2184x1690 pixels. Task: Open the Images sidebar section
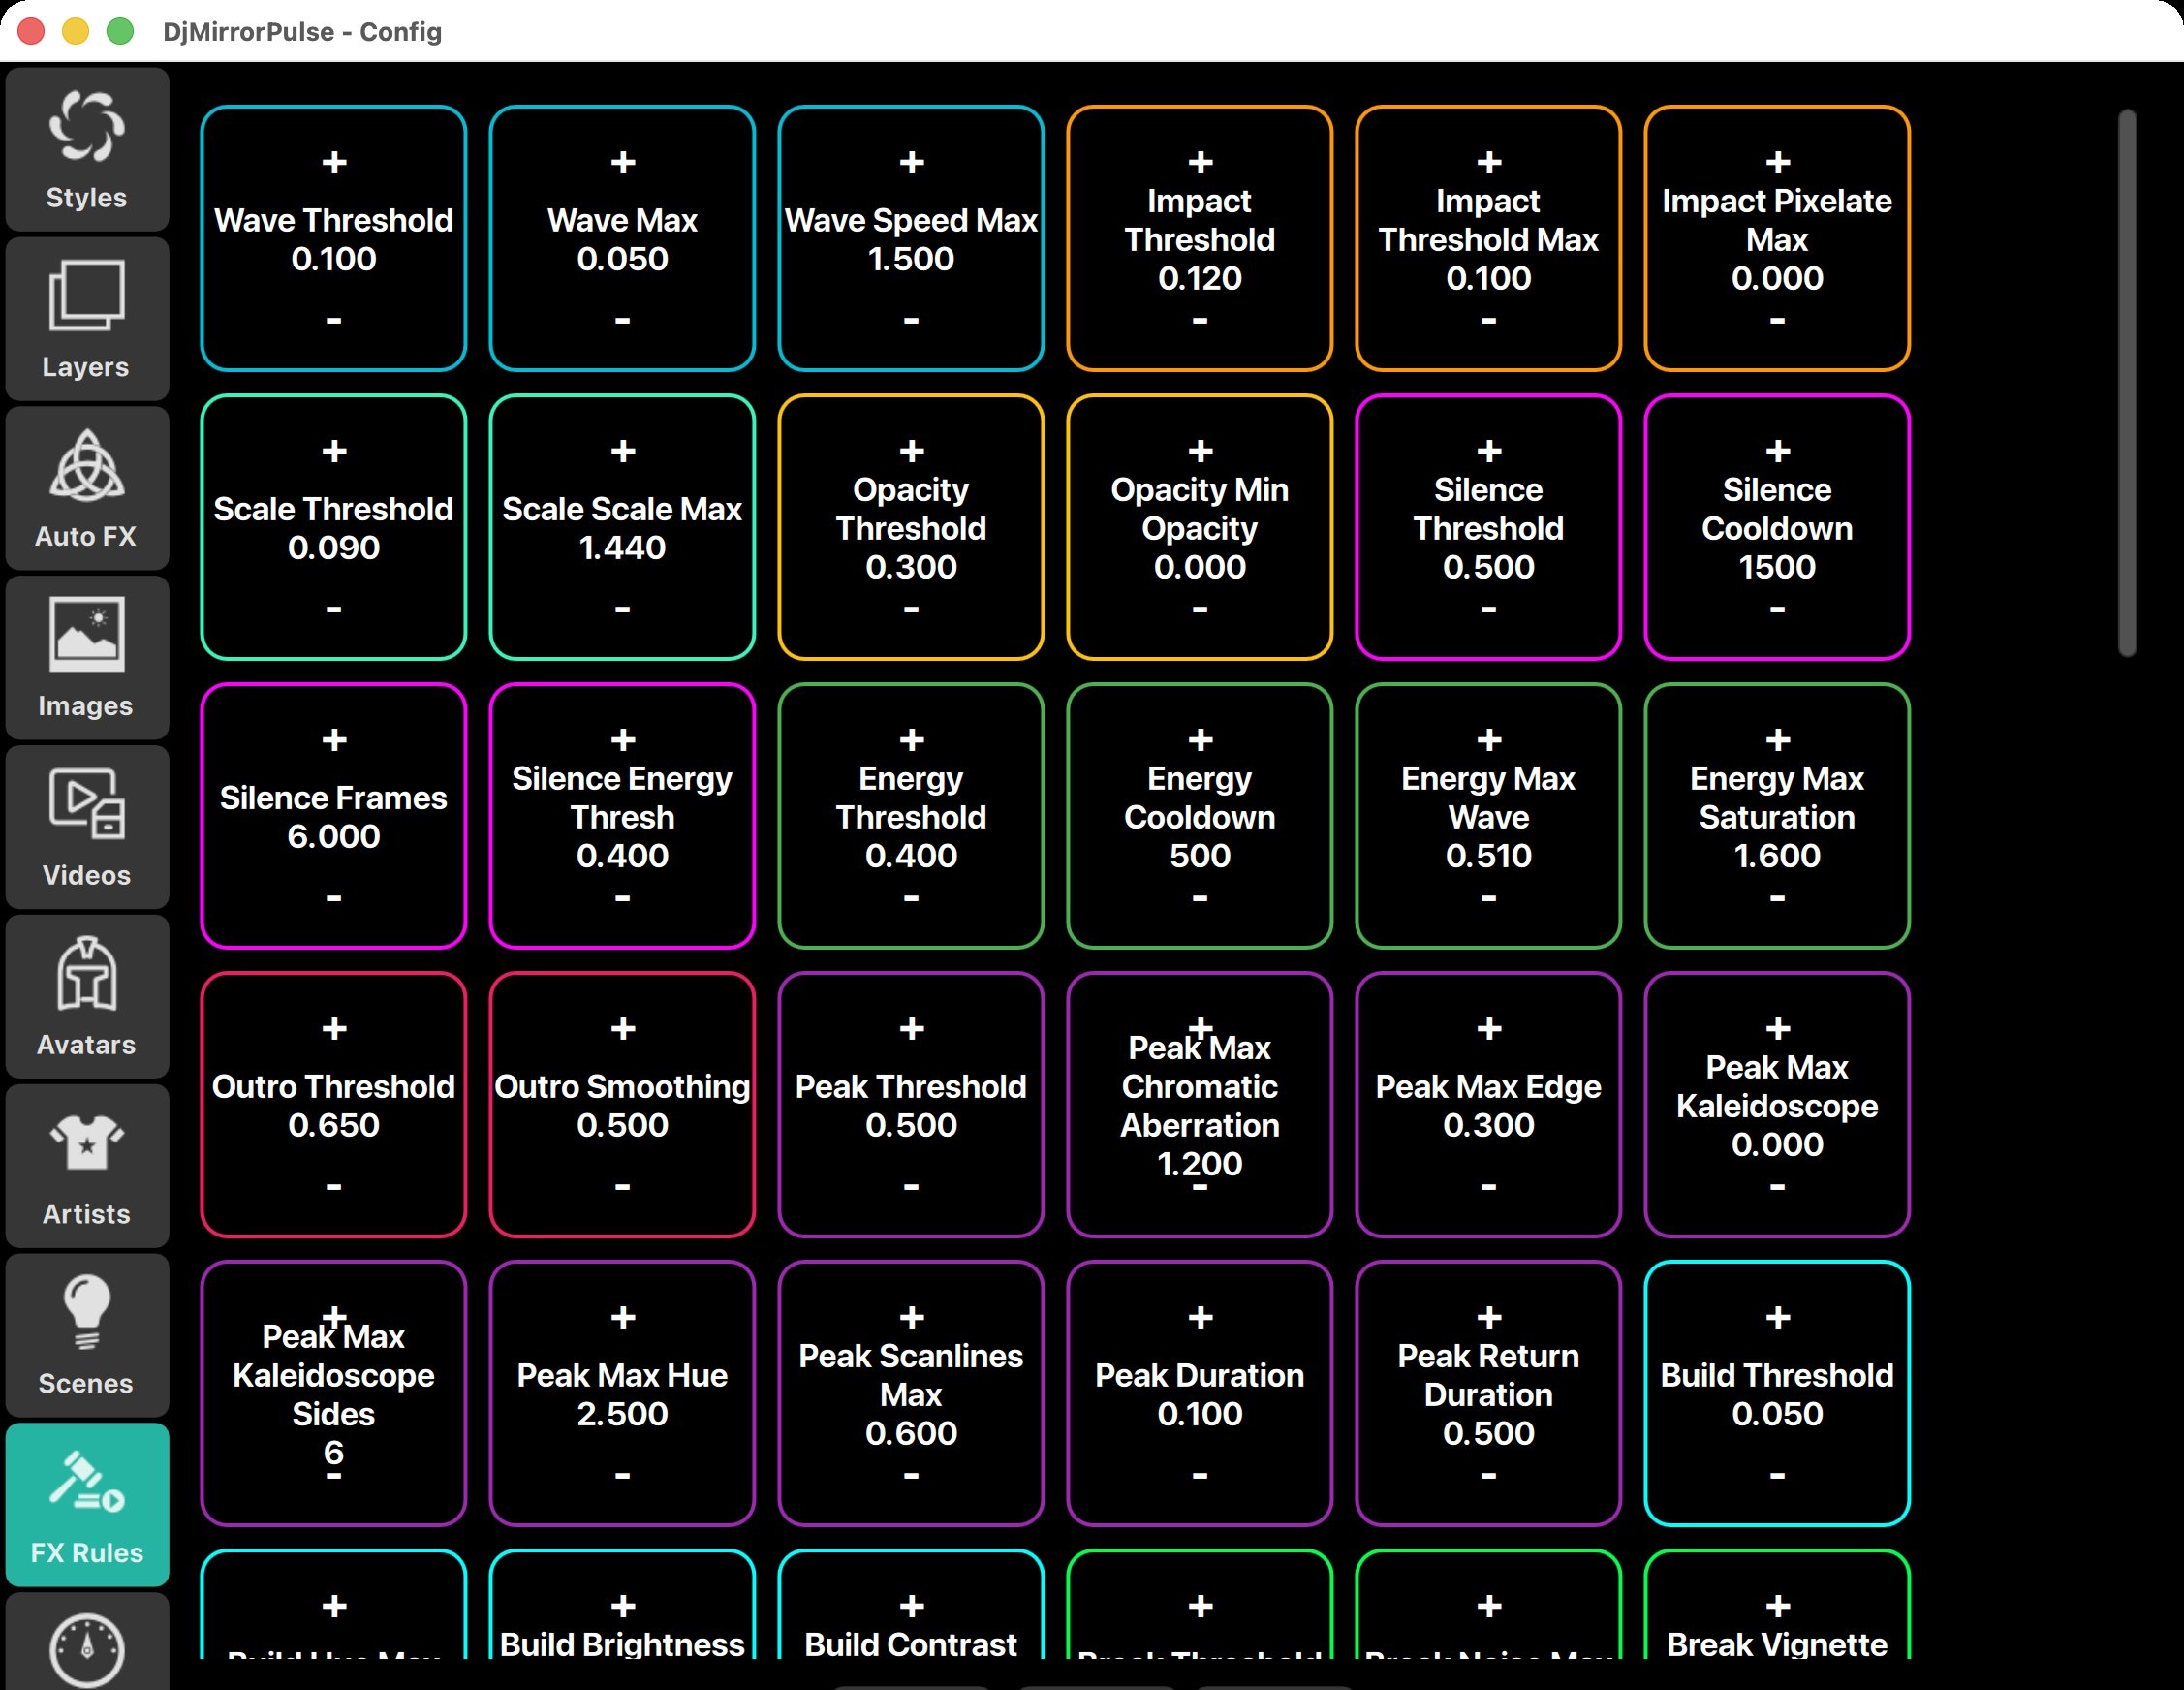87,658
